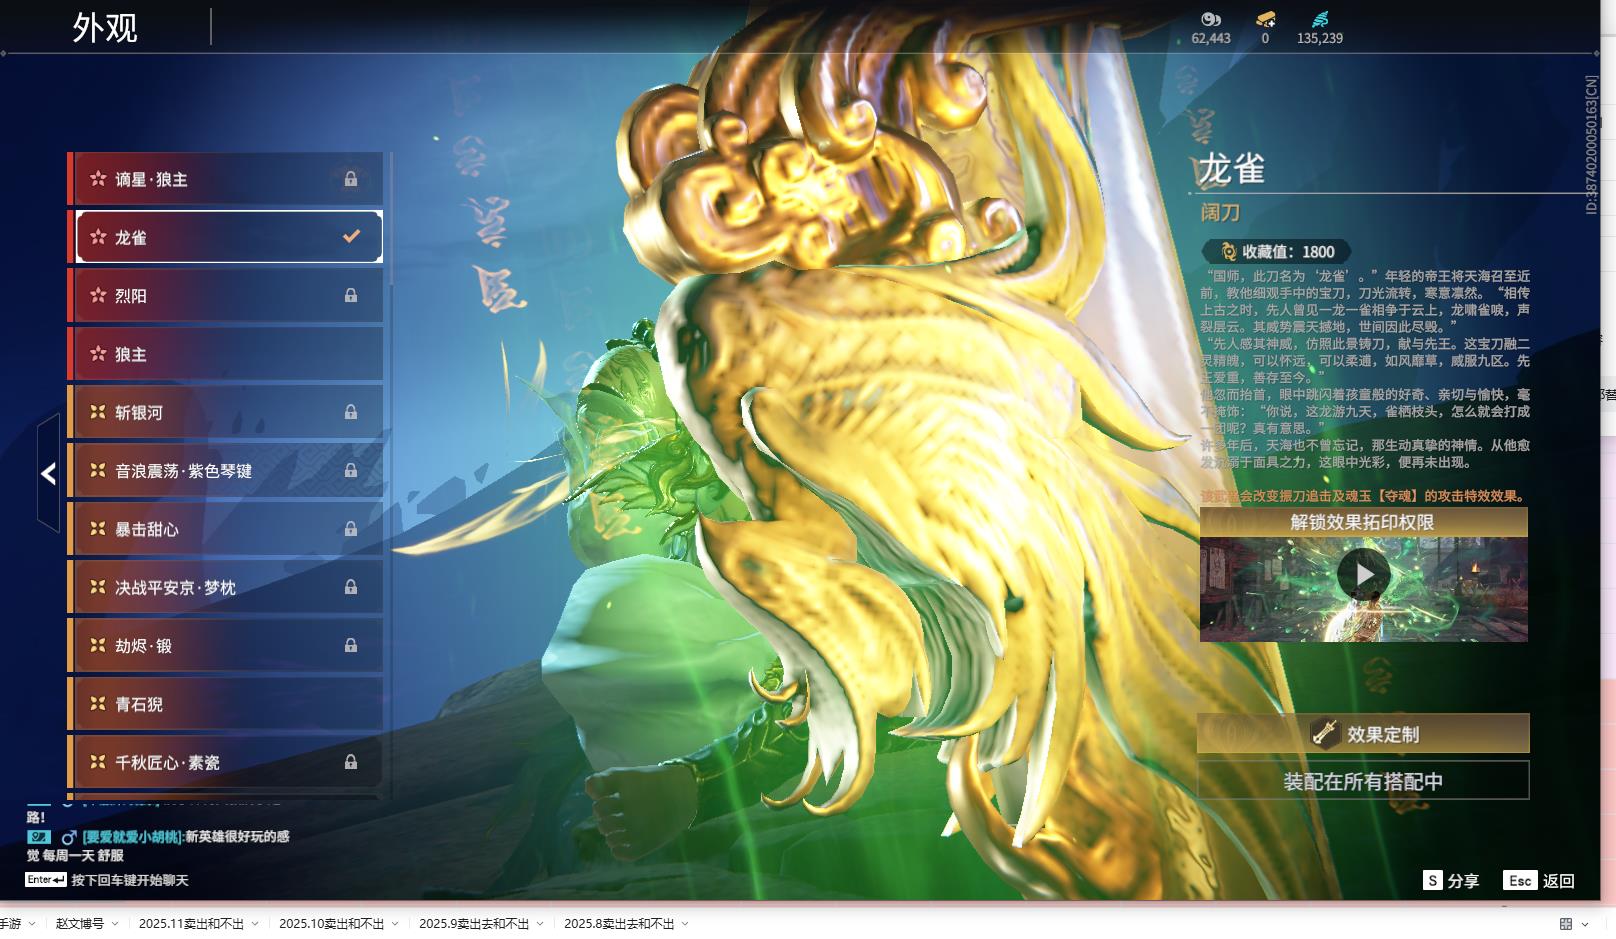Screen dimensions: 1616x939
Task: Click the 收藏值 spiral icon
Action: point(1228,252)
